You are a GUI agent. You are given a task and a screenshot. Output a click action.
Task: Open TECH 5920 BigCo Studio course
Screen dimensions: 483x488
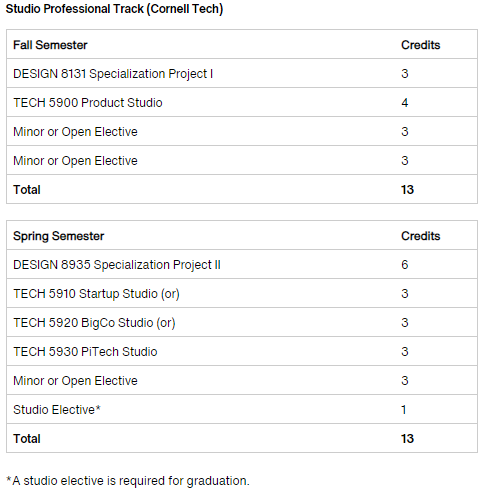94,323
